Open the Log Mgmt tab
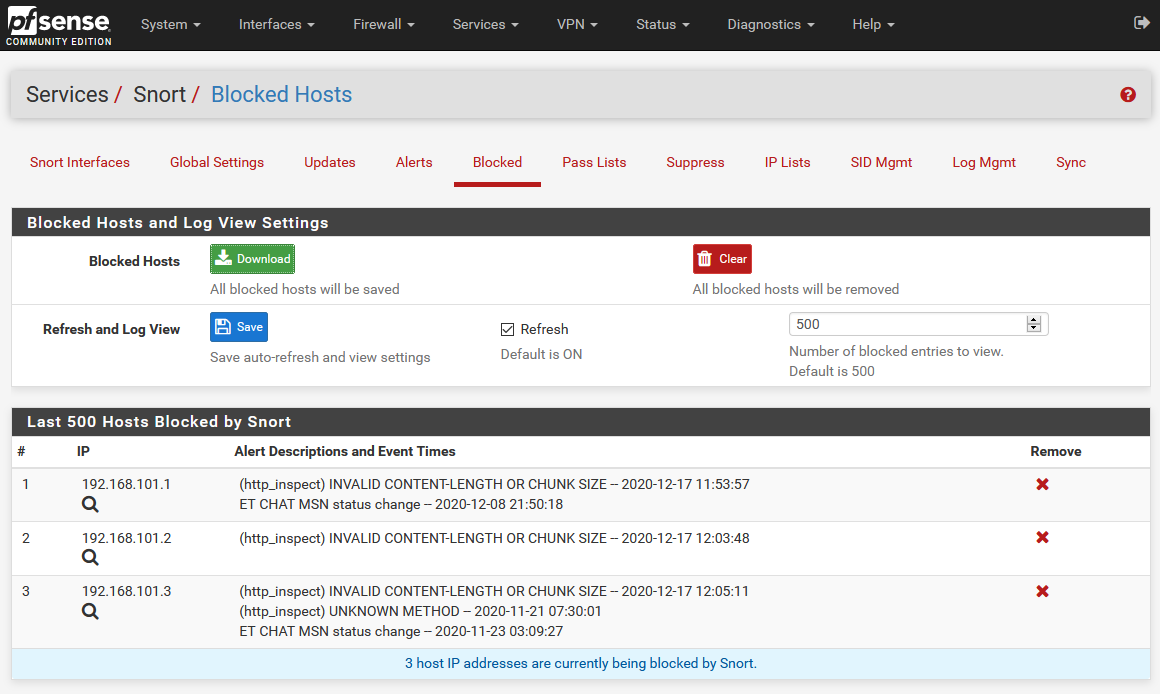1160x694 pixels. pyautogui.click(x=984, y=163)
